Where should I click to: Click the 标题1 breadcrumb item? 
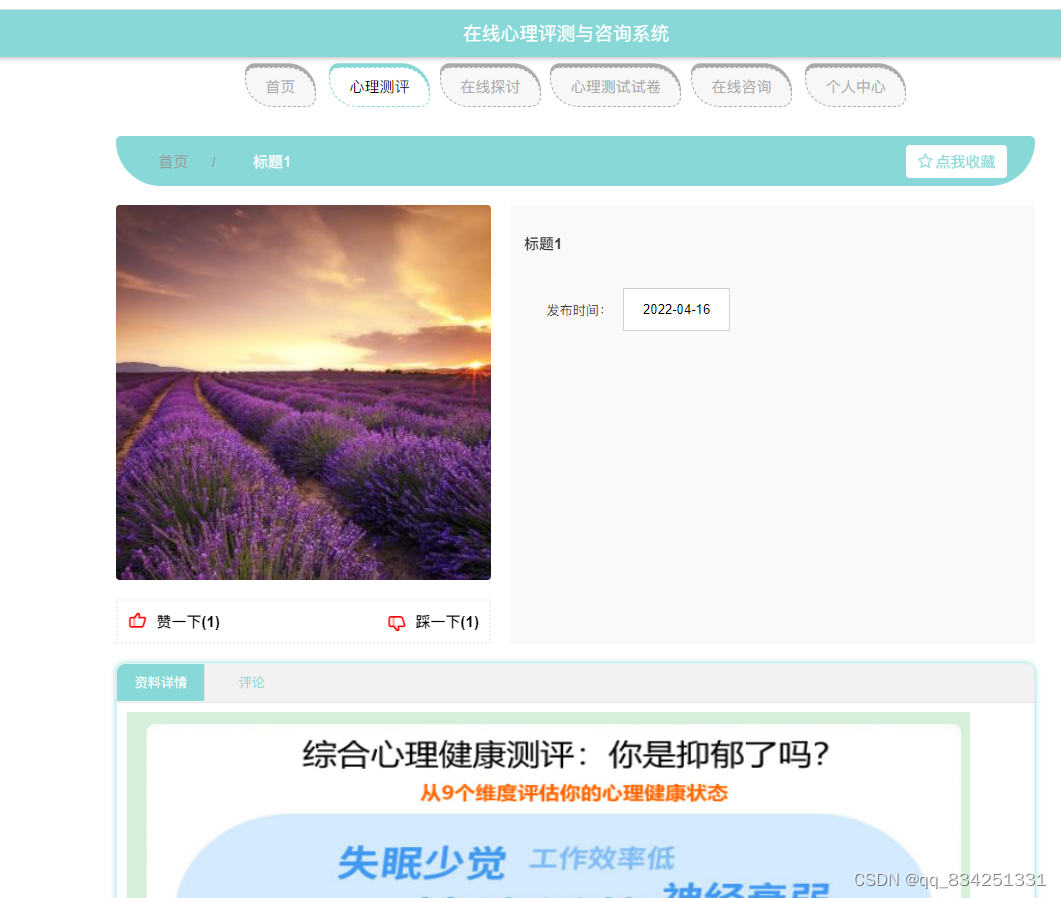coord(271,162)
